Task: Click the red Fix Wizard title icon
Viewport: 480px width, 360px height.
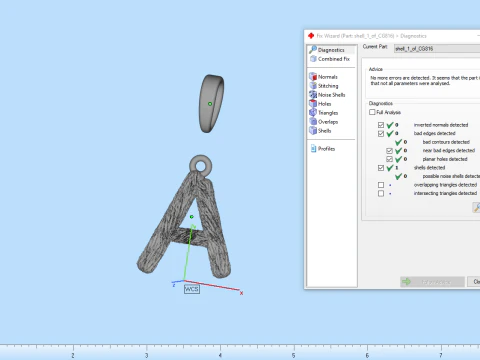Action: pos(311,36)
